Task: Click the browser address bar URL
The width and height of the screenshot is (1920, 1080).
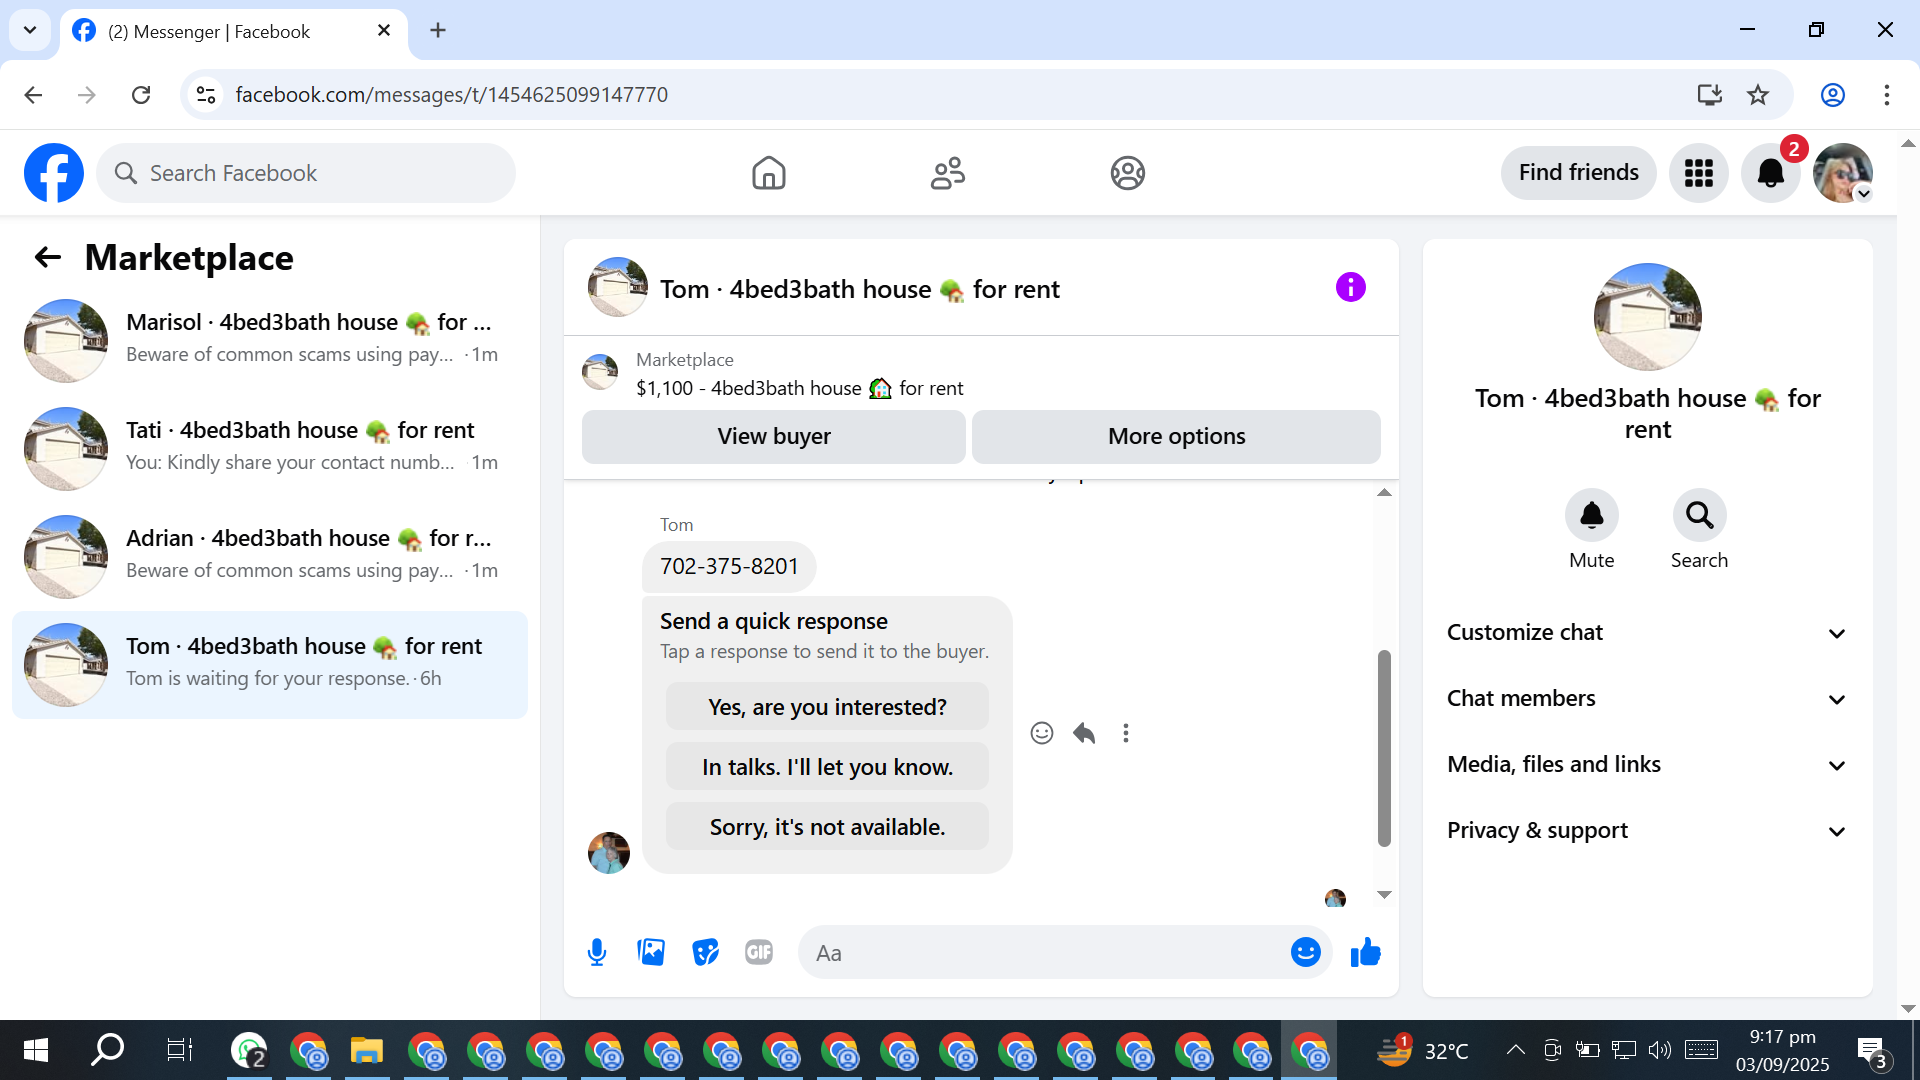Action: [x=451, y=95]
